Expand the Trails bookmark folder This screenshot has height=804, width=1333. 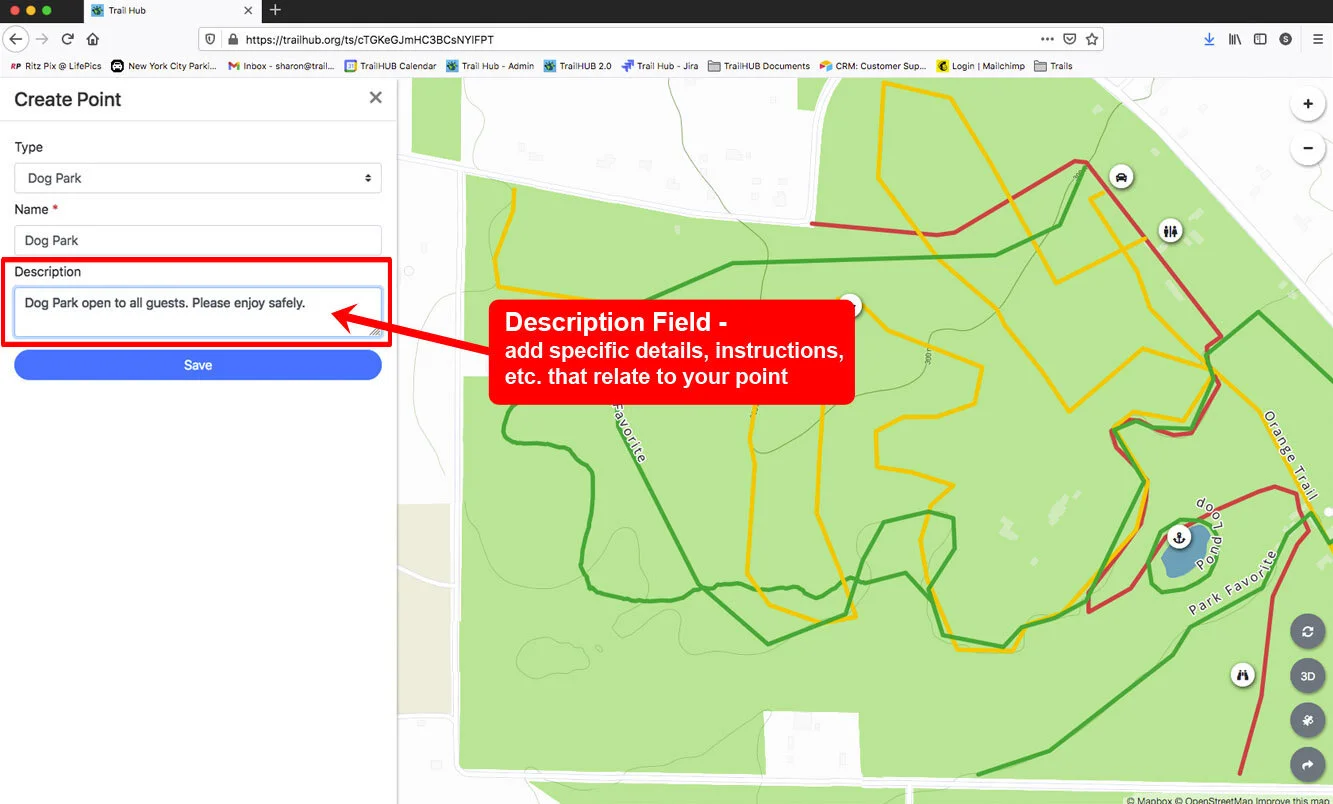[x=1053, y=66]
